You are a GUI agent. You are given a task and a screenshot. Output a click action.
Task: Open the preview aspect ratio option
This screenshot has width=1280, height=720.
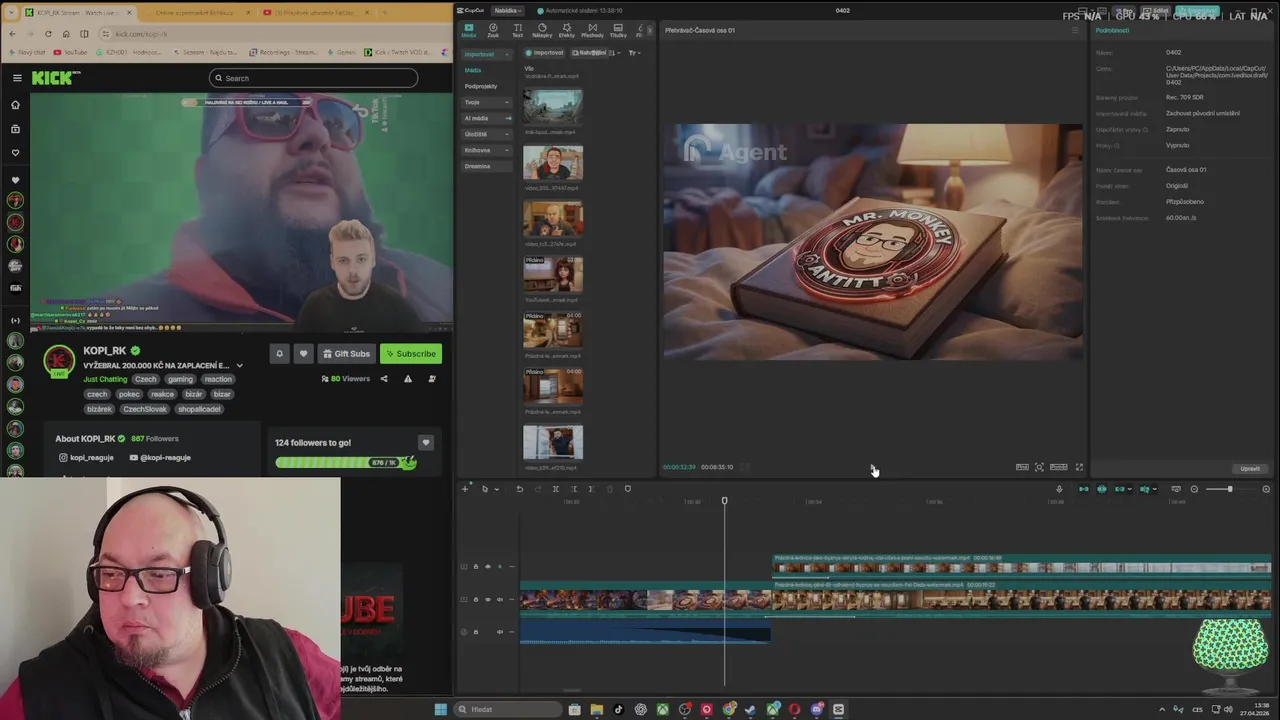click(x=1058, y=467)
